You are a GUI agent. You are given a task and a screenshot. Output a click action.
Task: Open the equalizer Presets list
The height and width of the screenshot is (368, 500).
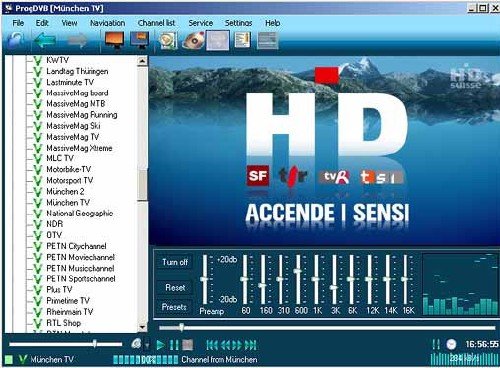pos(174,307)
